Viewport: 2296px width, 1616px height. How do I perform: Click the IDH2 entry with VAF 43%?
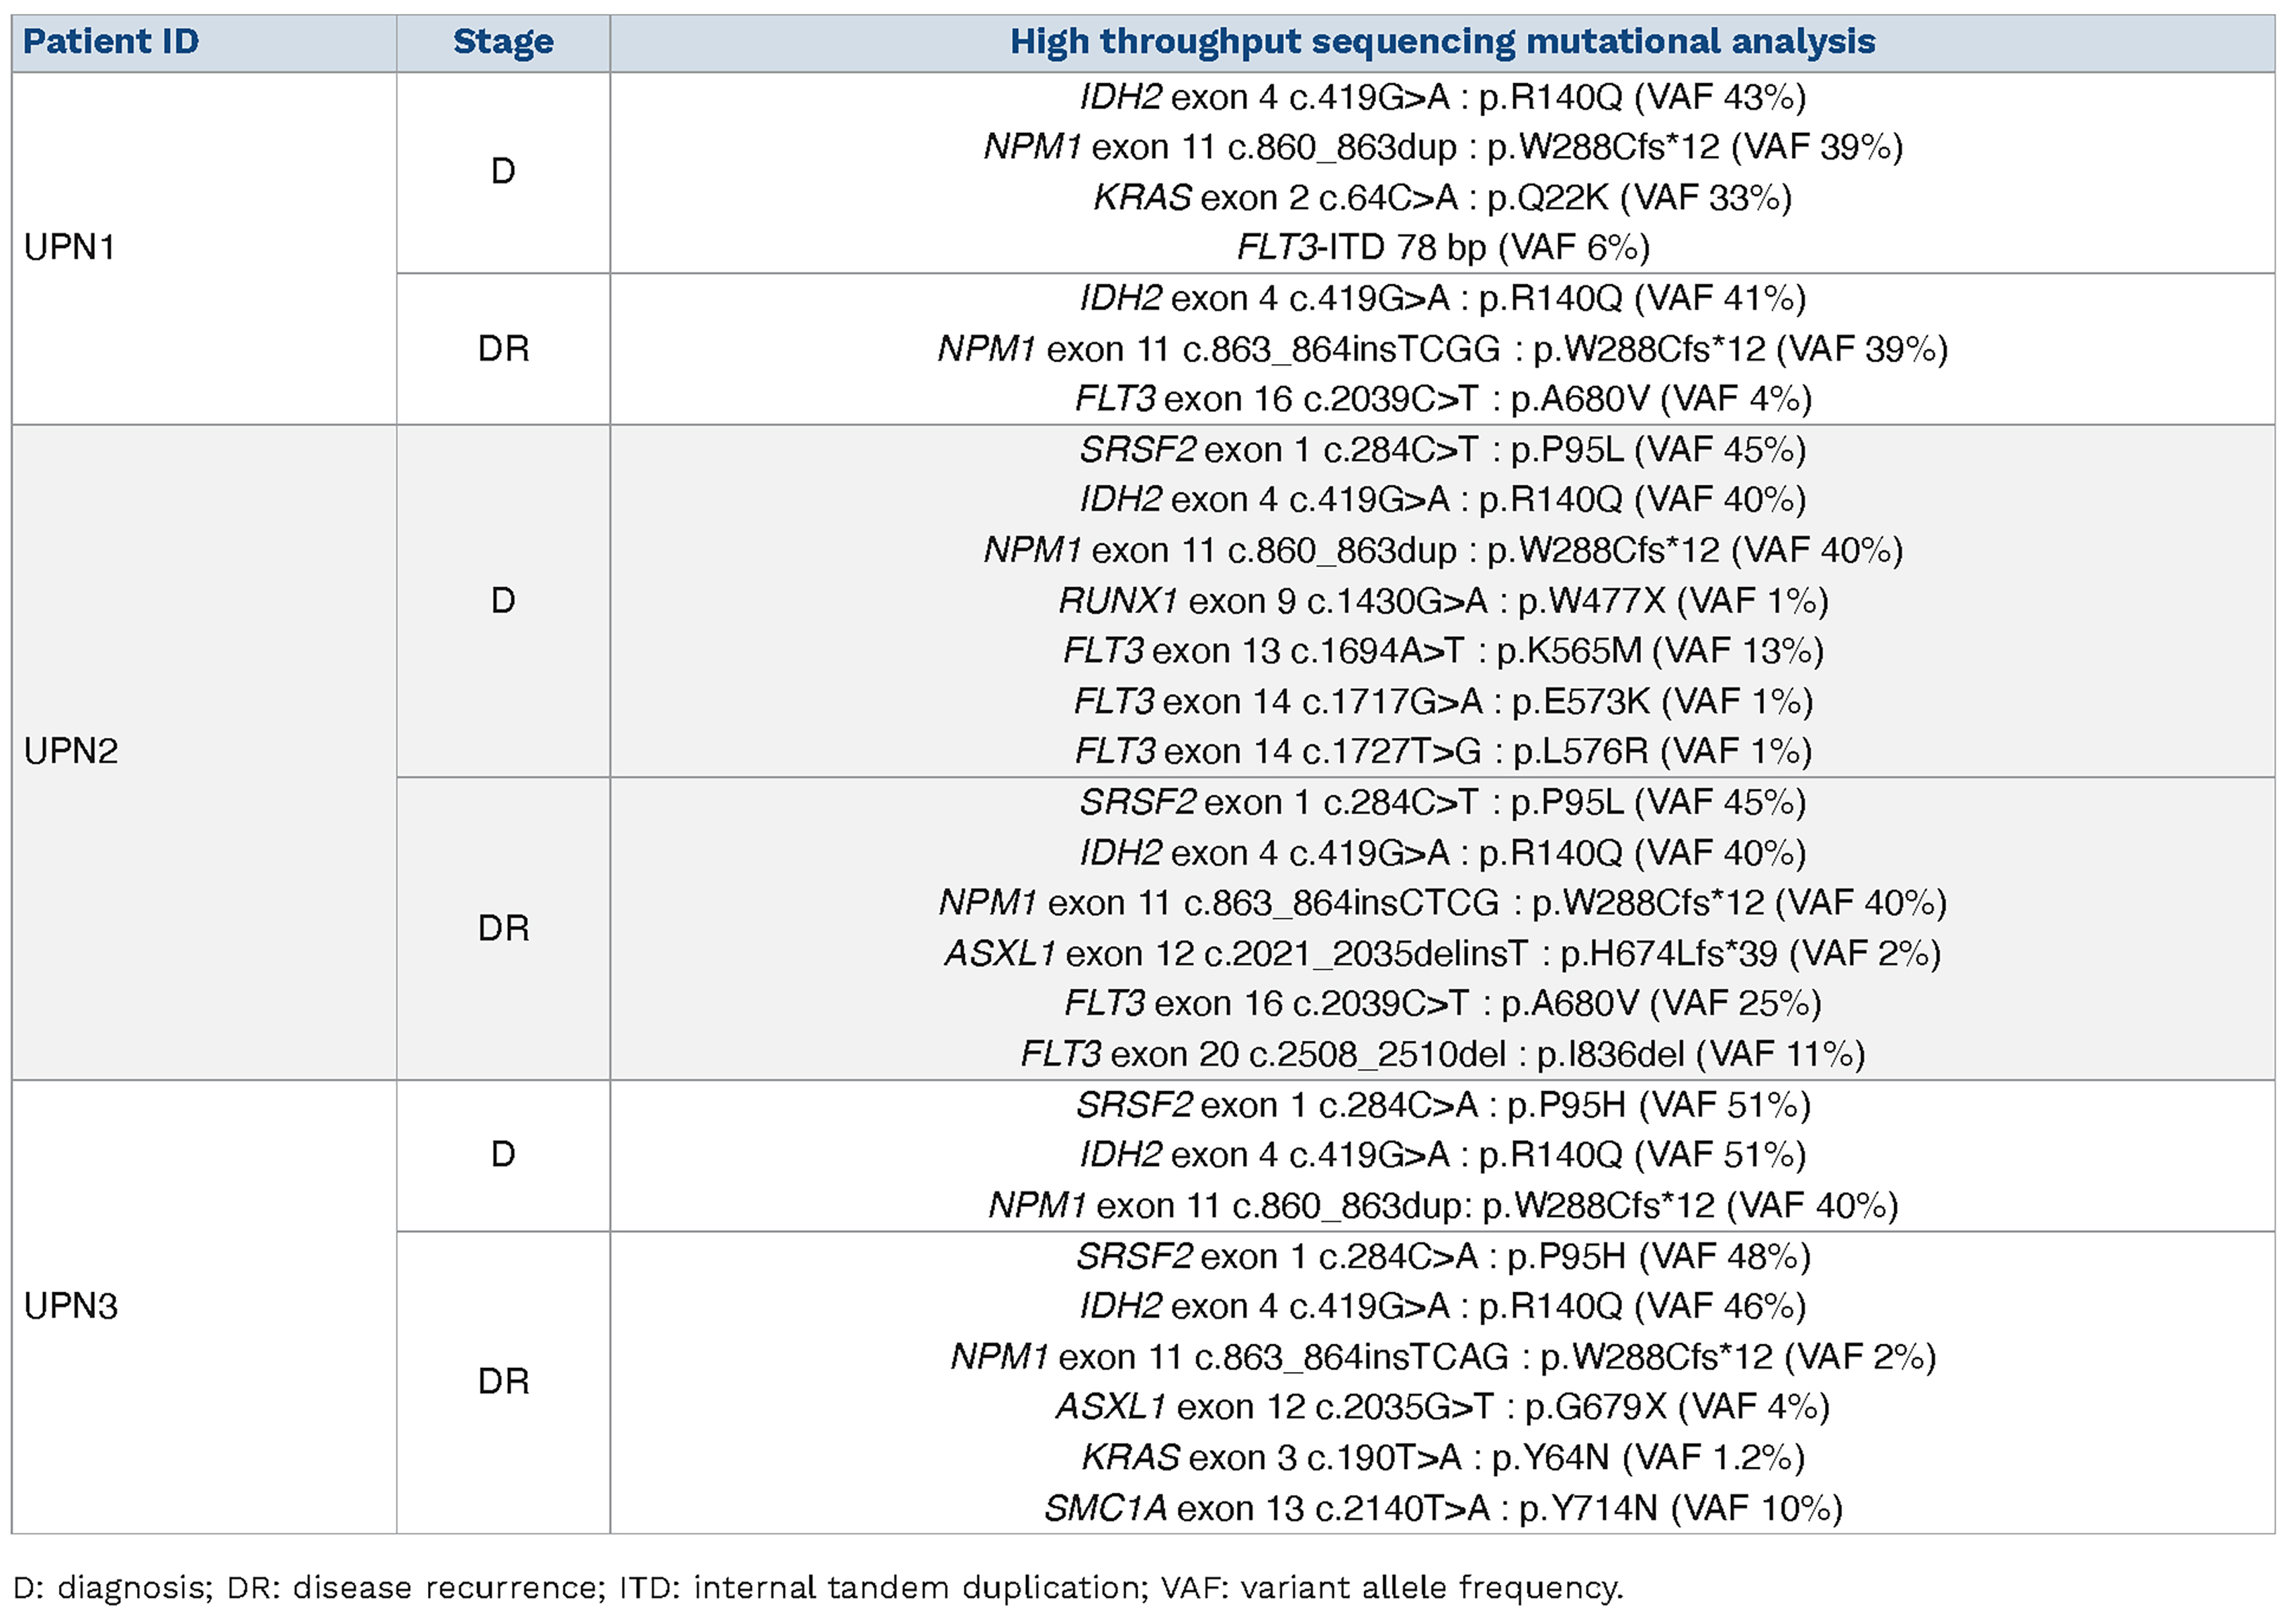pyautogui.click(x=1442, y=97)
